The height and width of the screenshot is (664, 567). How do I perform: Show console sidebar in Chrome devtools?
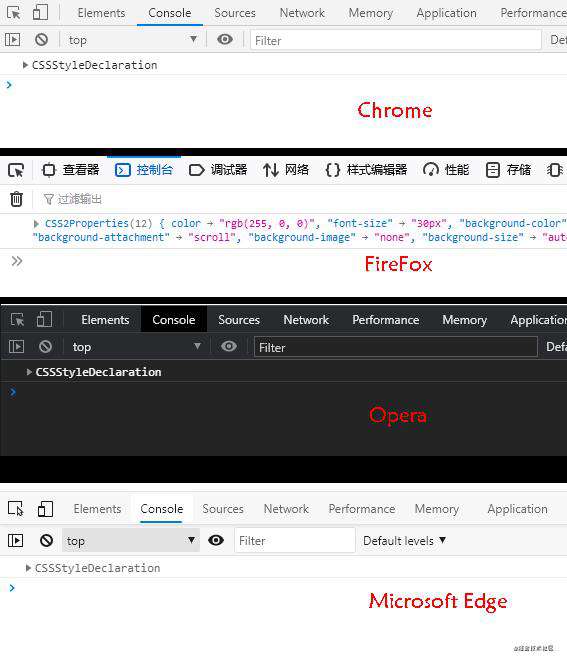[13, 40]
